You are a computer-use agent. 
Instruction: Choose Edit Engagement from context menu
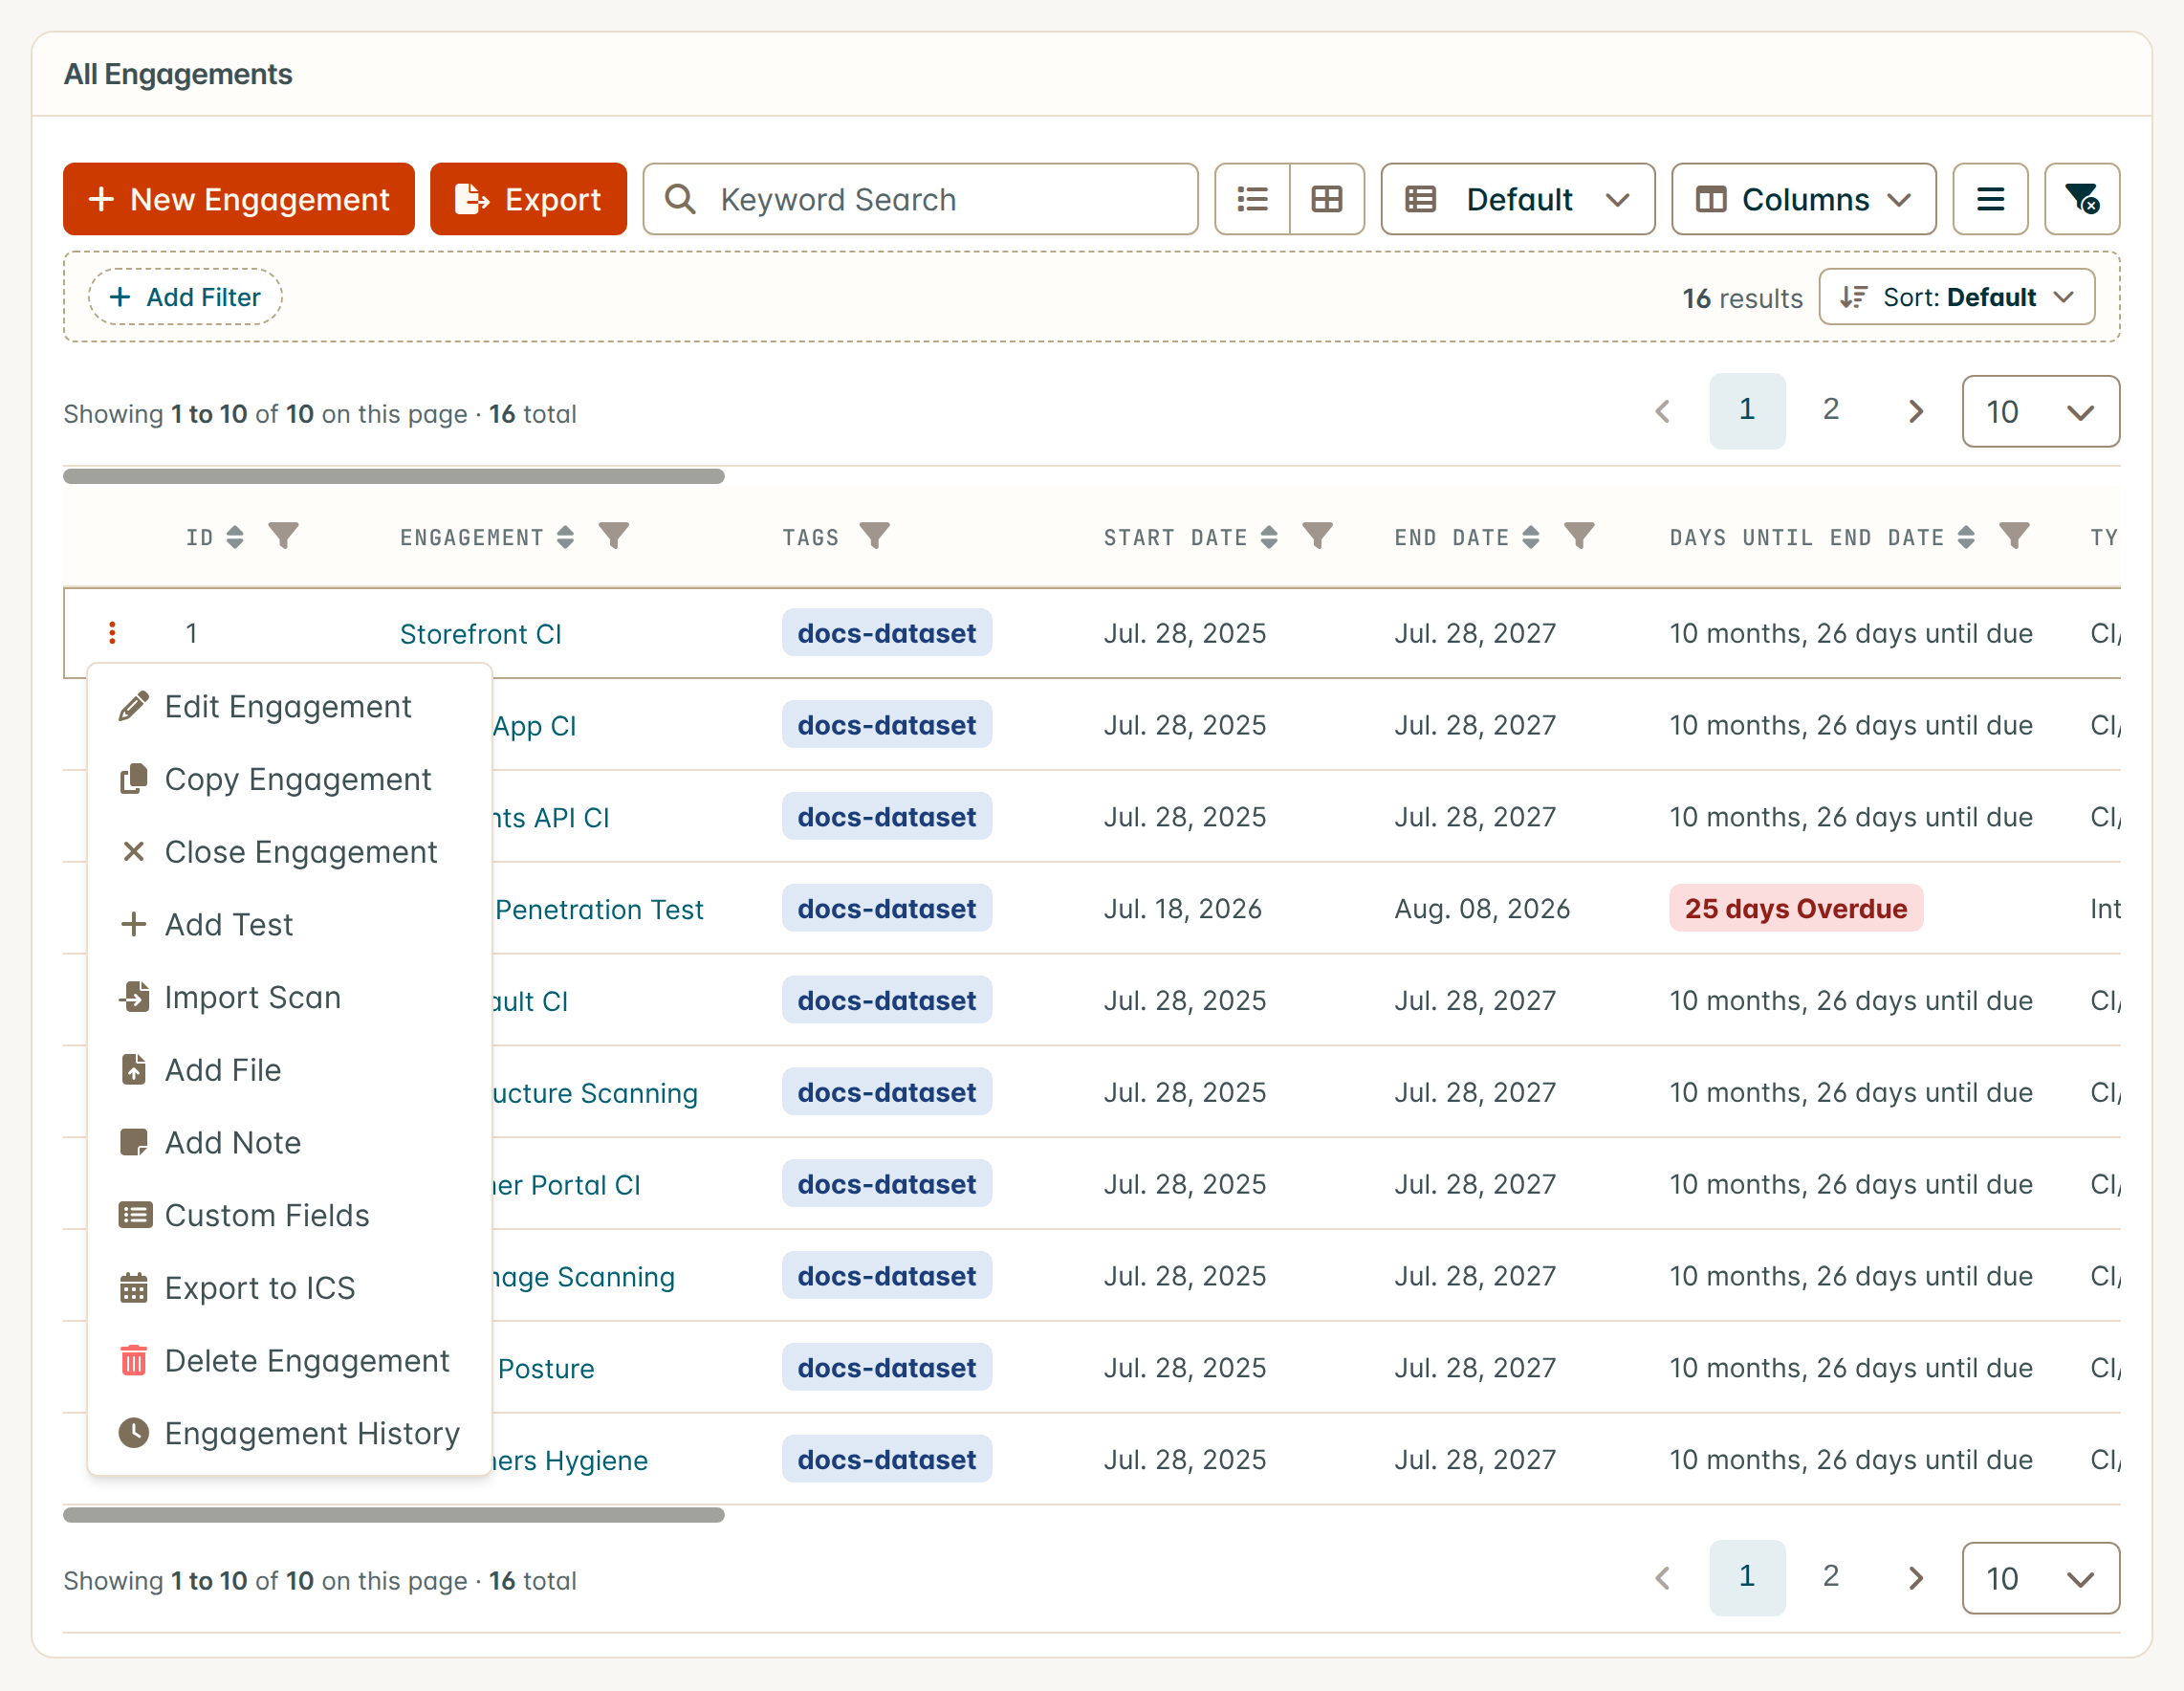289,707
